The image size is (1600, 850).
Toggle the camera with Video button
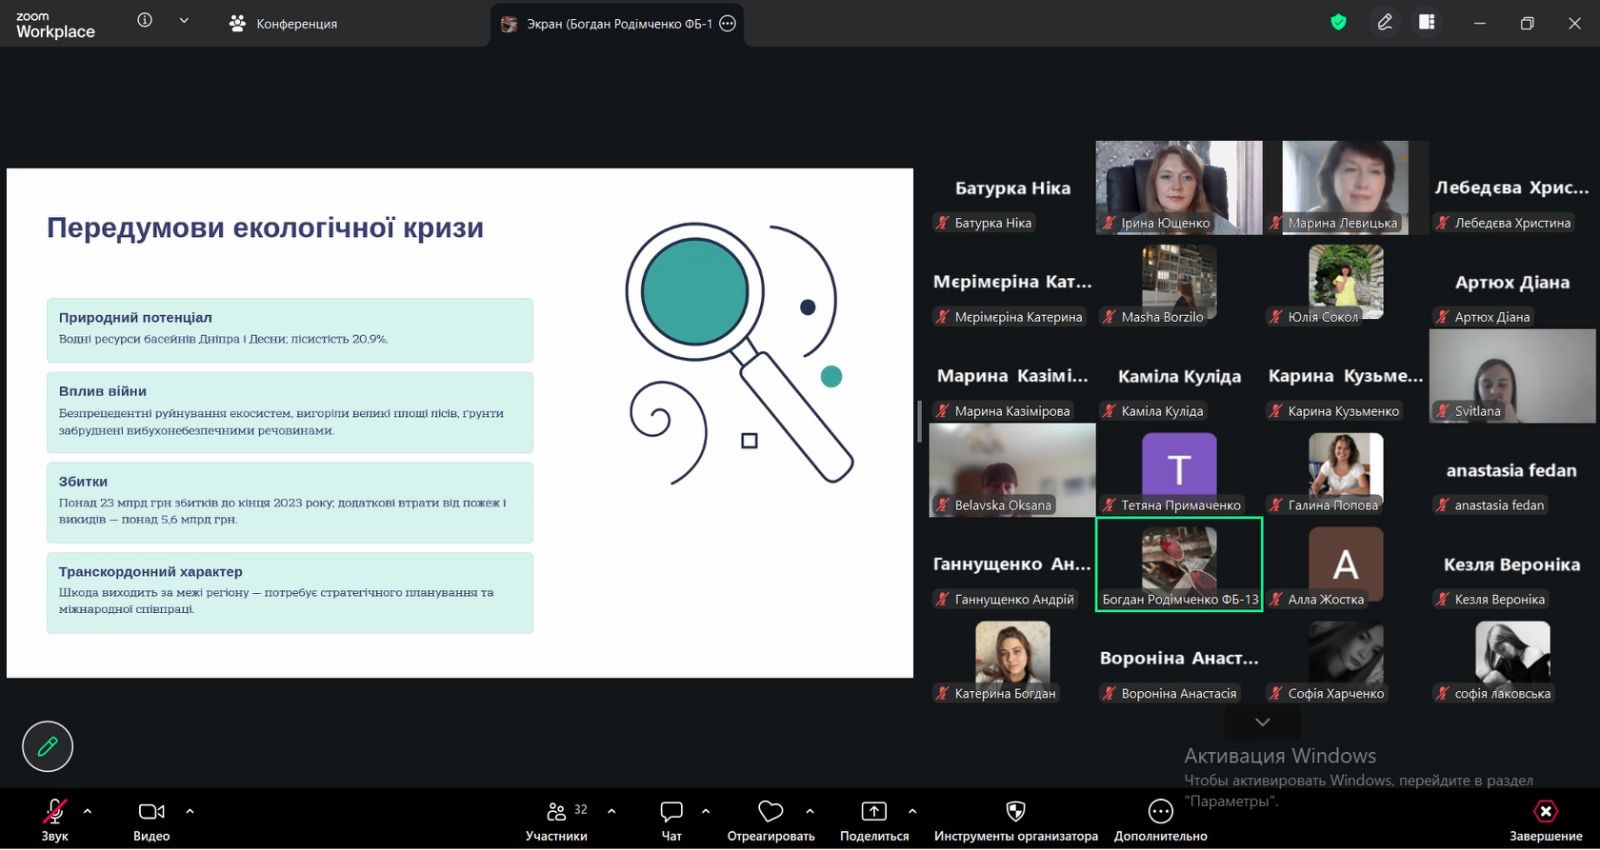[151, 812]
